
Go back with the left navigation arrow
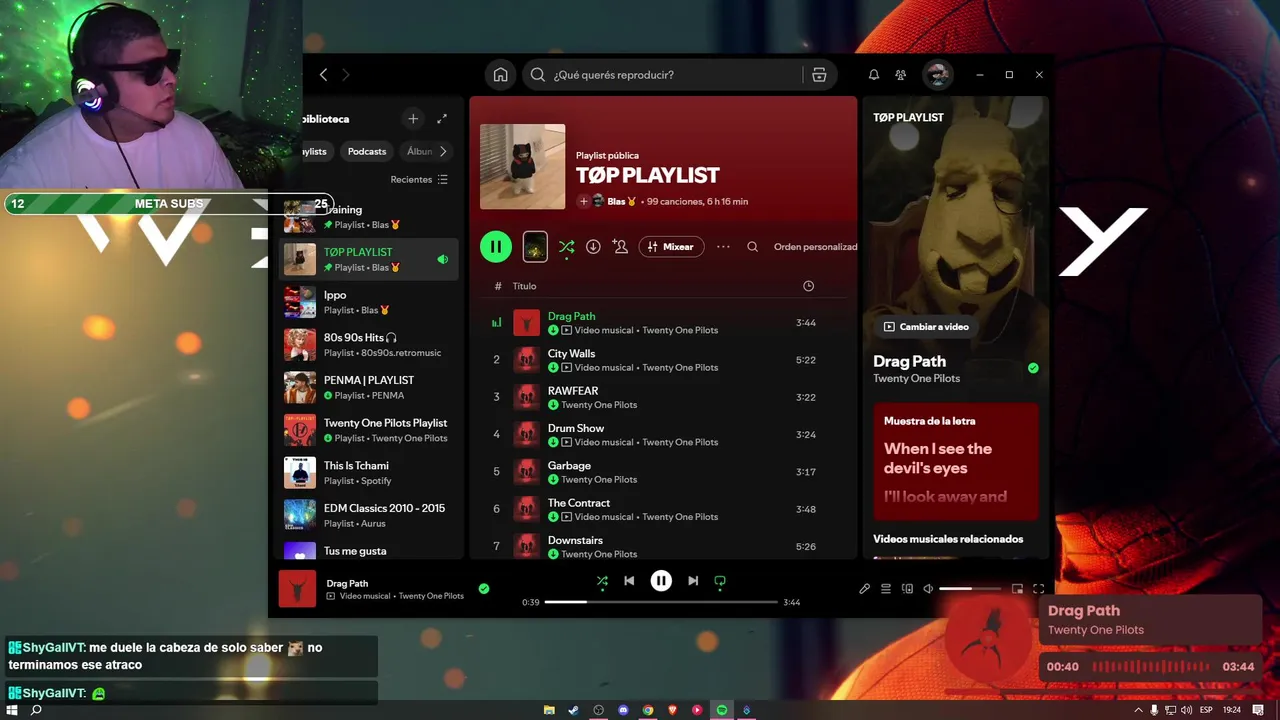[x=323, y=75]
